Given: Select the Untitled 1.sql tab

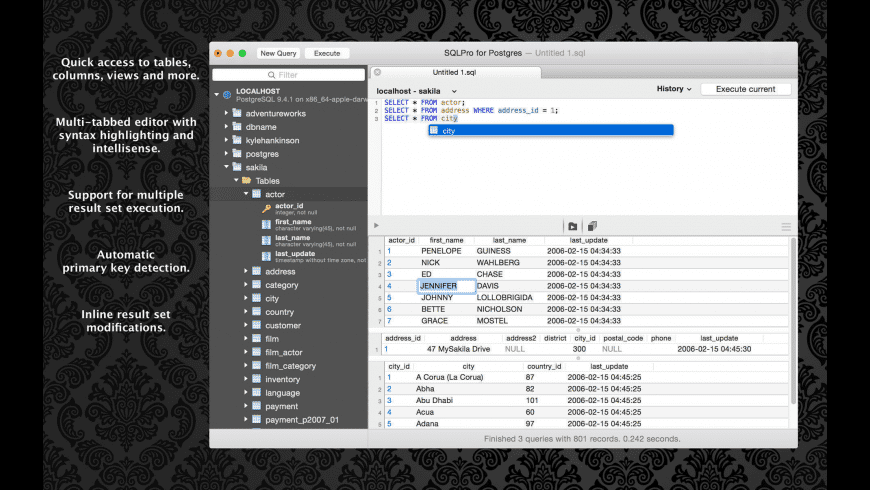Looking at the screenshot, I should pyautogui.click(x=454, y=72).
